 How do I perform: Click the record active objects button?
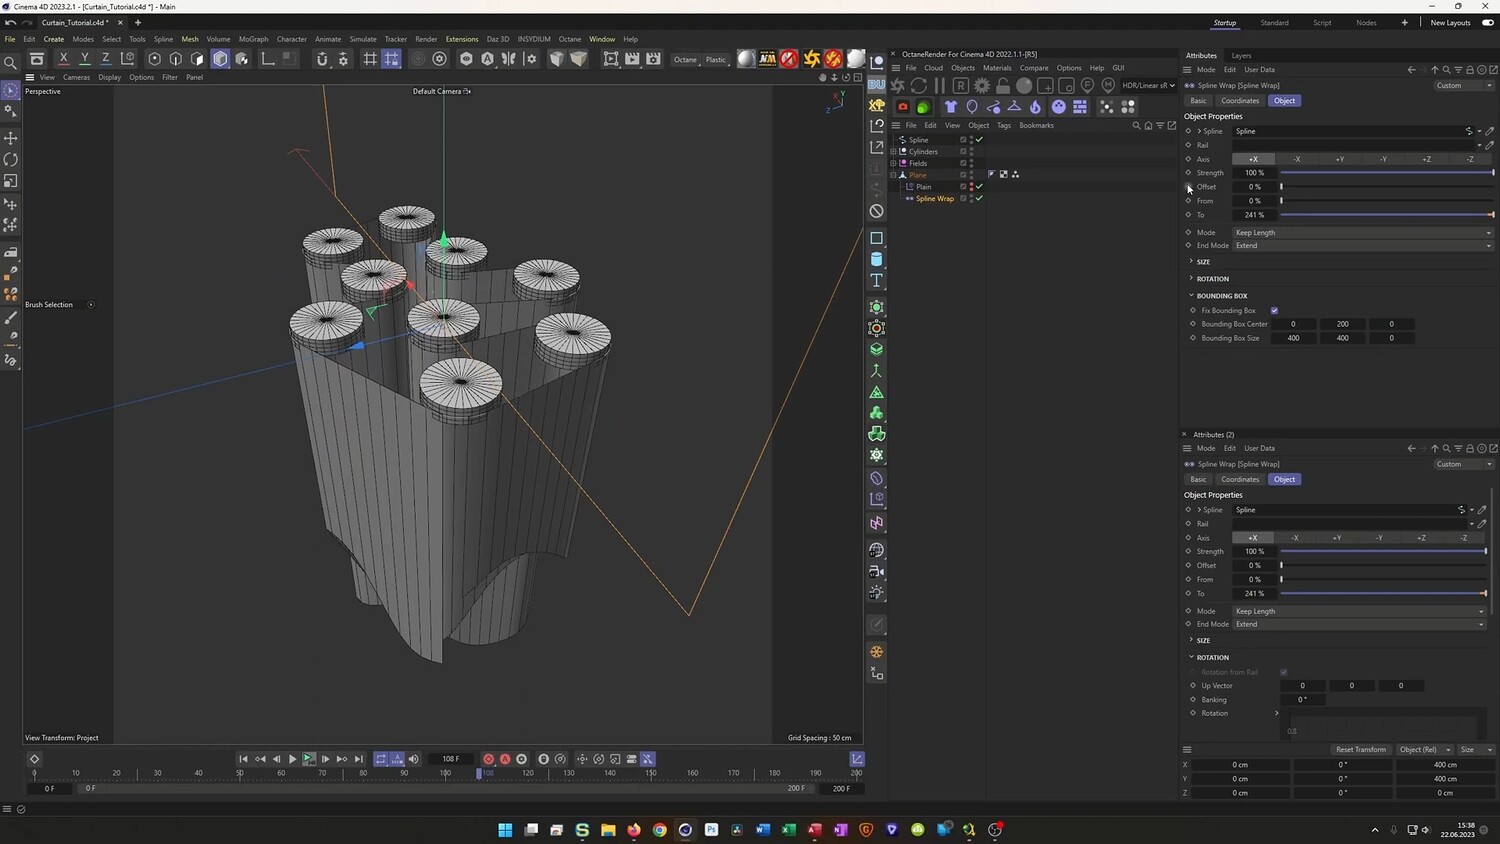(488, 759)
